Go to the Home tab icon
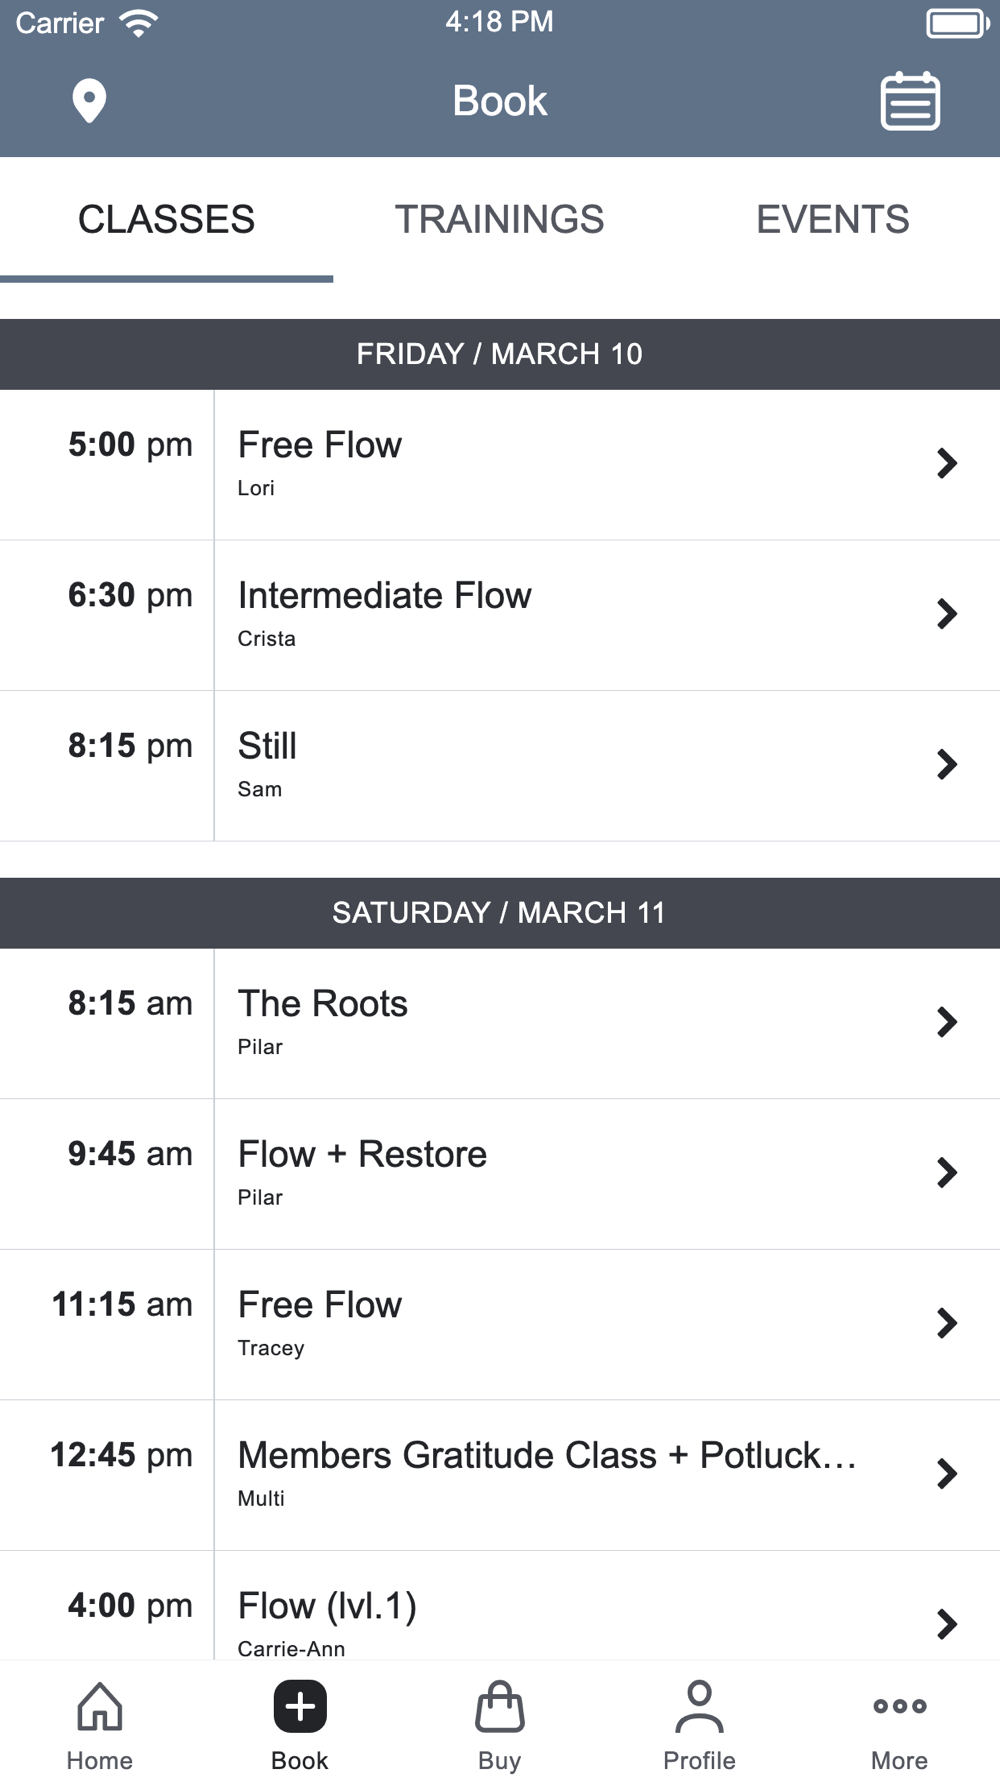The width and height of the screenshot is (1000, 1778). [x=100, y=1707]
